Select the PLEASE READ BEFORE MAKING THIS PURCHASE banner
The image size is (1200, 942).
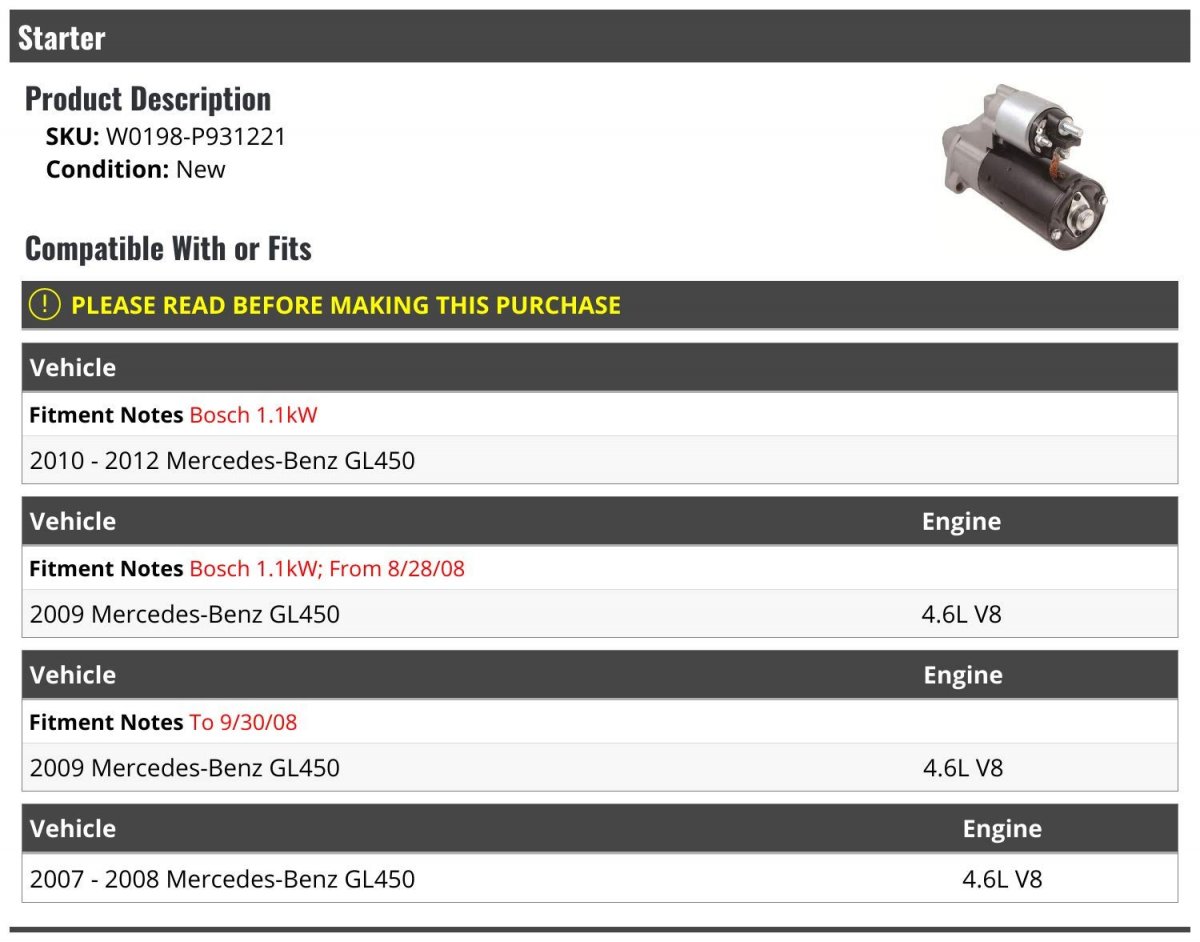(x=600, y=305)
